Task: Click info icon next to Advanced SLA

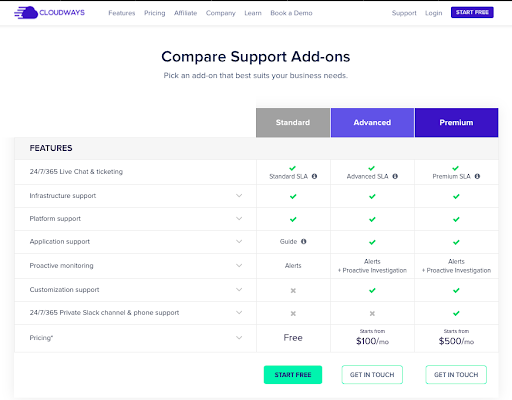Action: [x=395, y=176]
